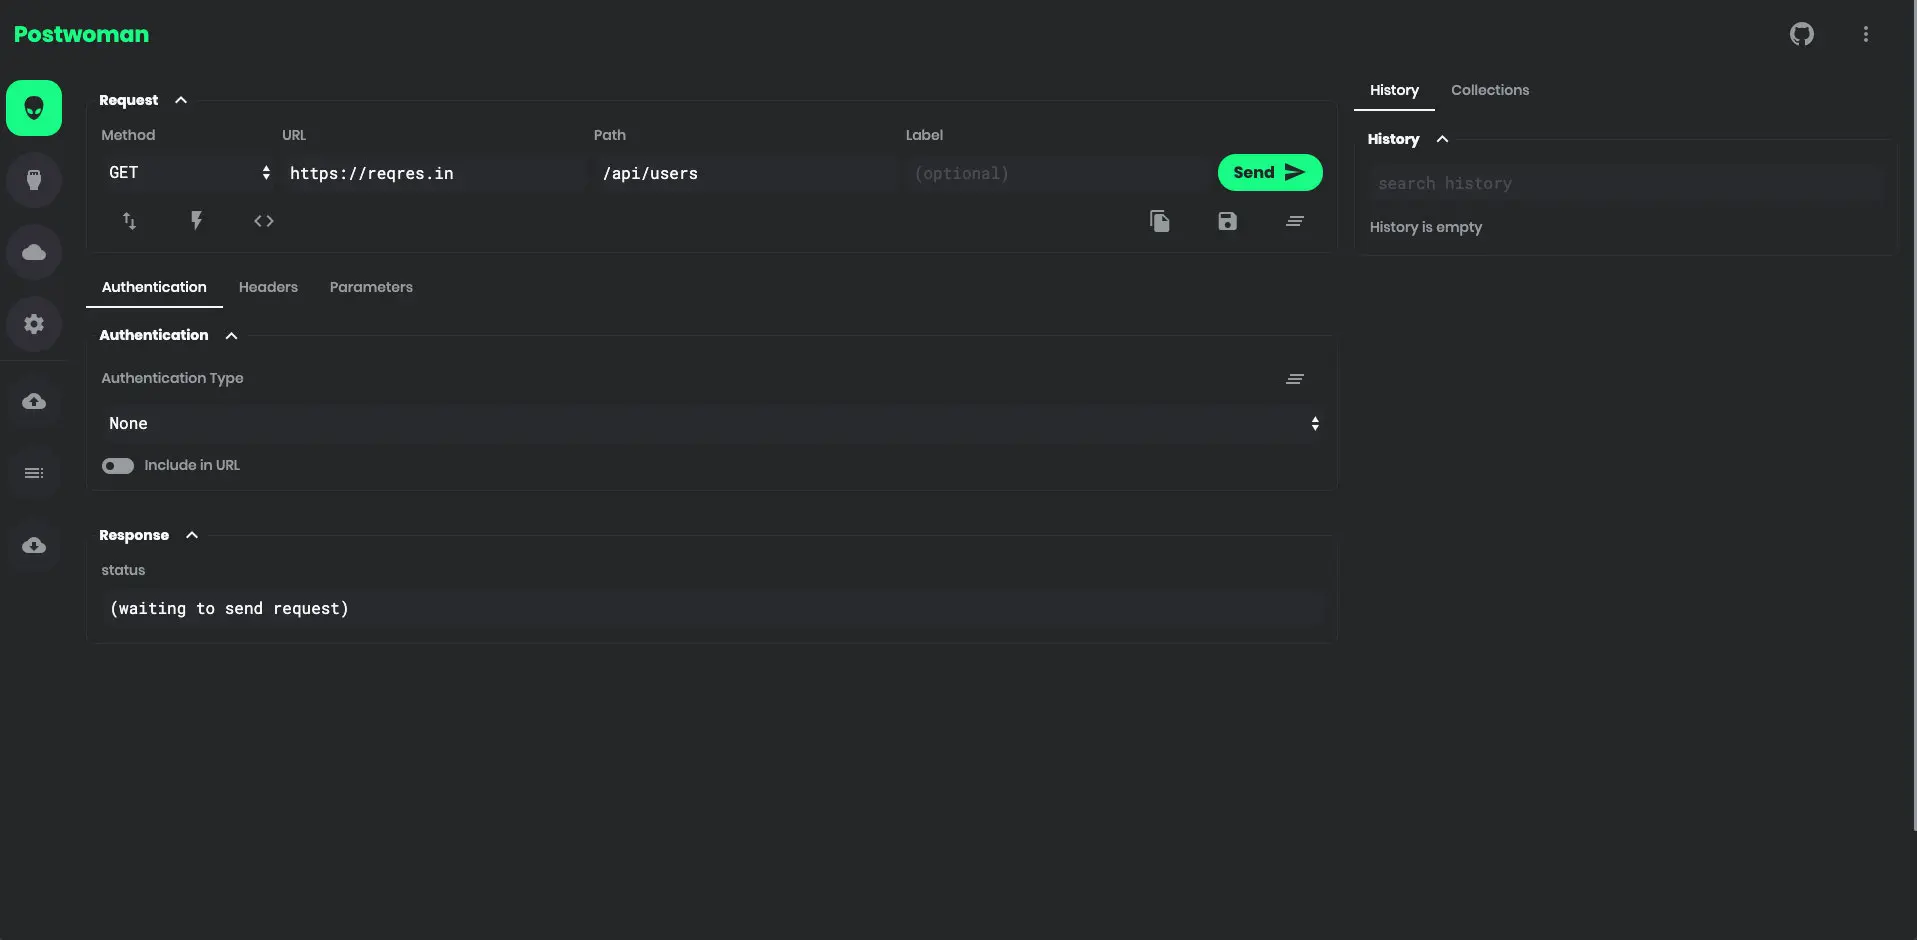The height and width of the screenshot is (940, 1917).
Task: Click the response status field
Action: pyautogui.click(x=712, y=608)
